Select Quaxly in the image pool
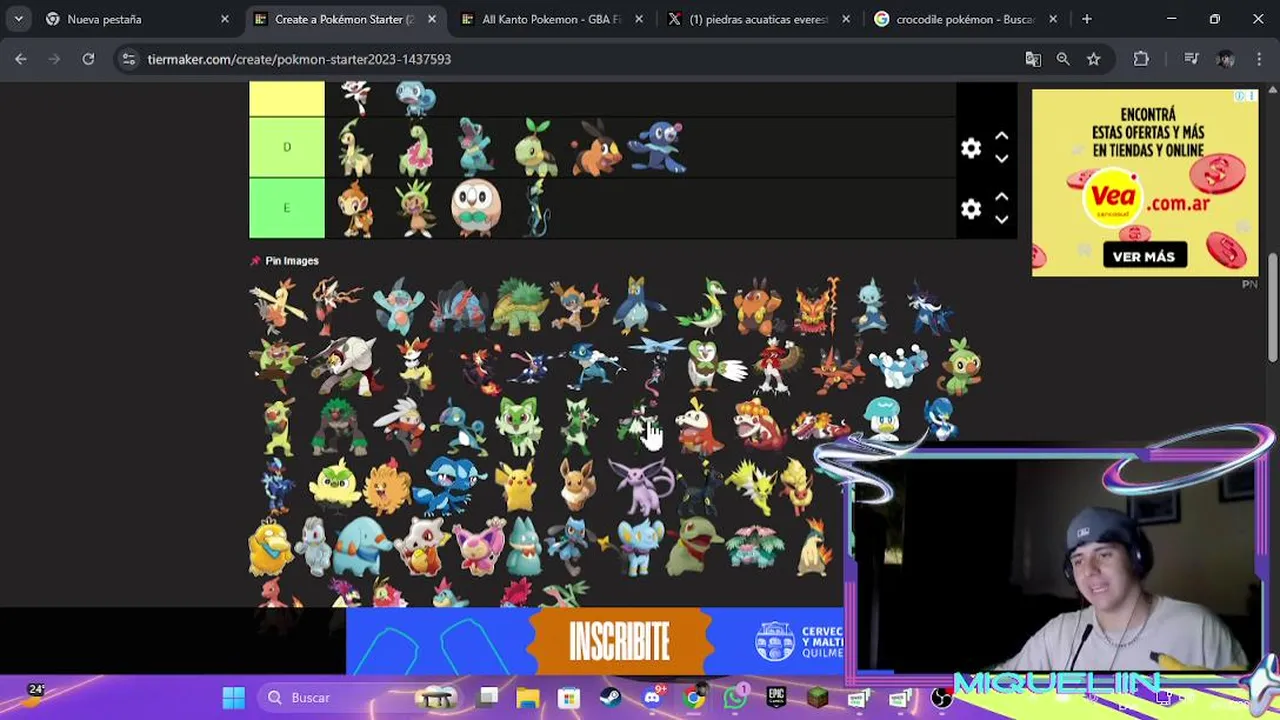Screen dimensions: 1280x720 882,420
